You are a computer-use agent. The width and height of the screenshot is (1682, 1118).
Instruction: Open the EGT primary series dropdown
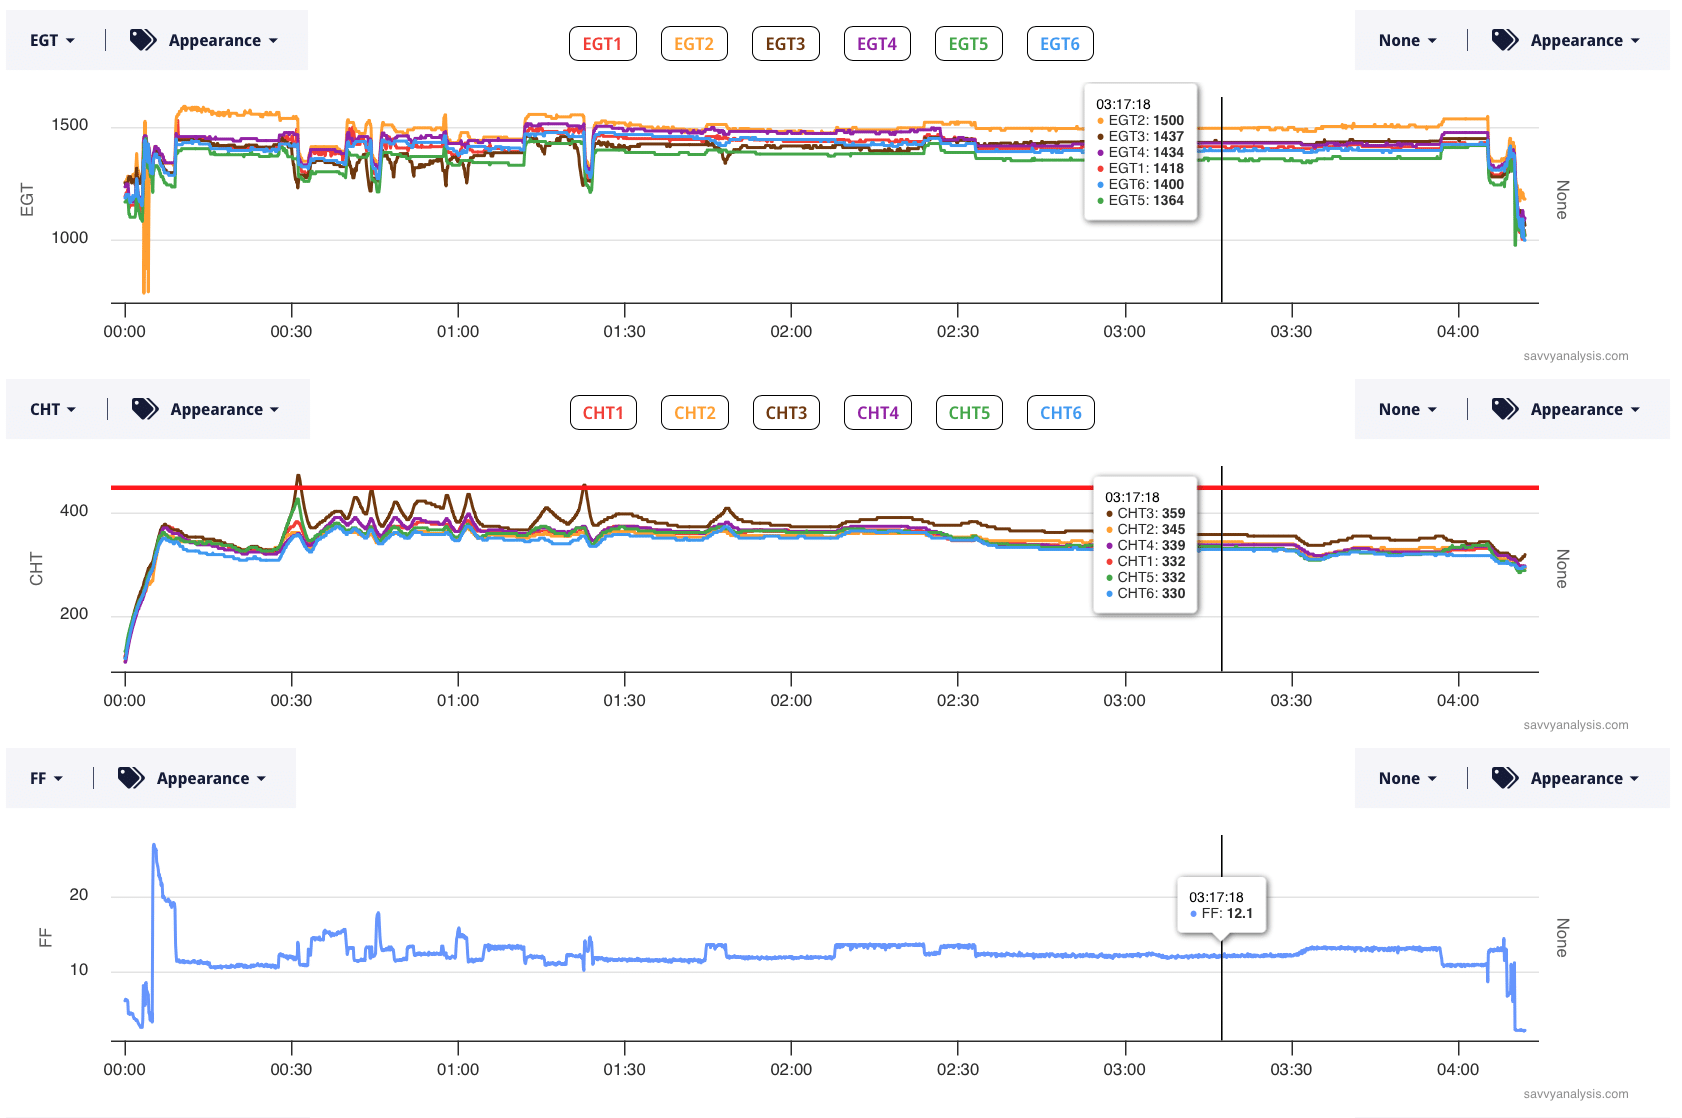(52, 40)
